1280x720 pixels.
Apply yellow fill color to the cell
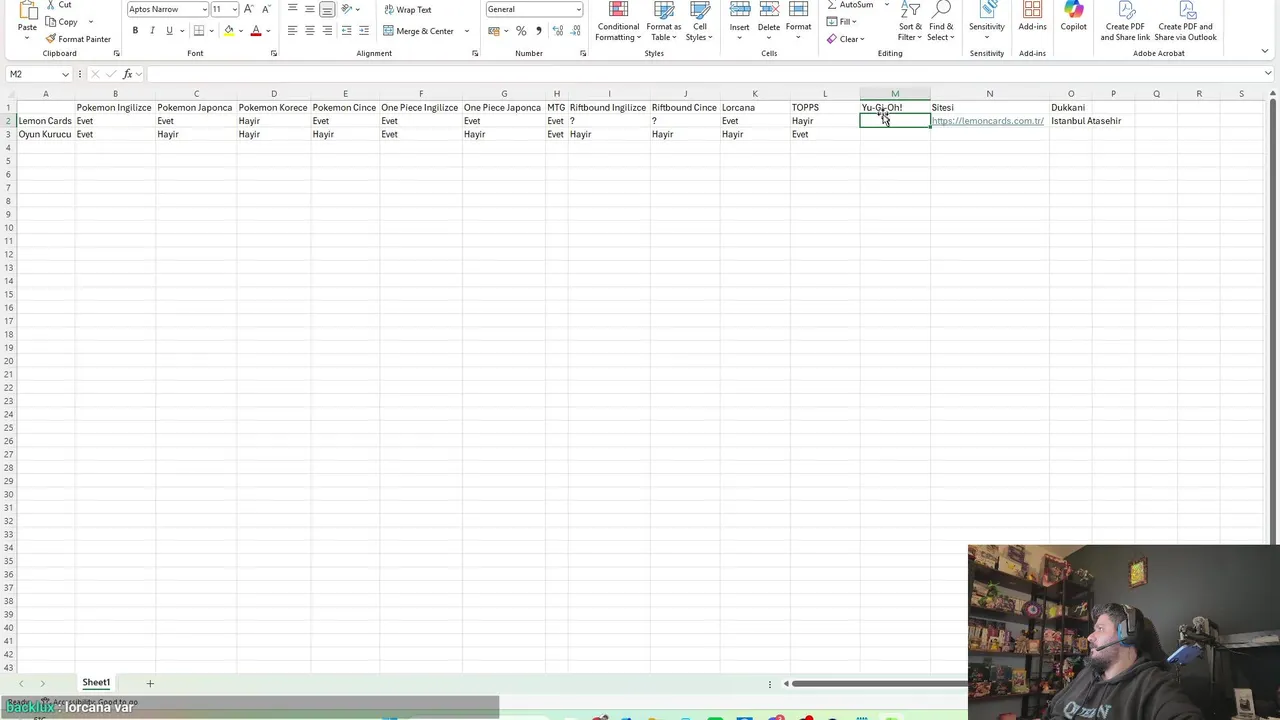coord(229,31)
